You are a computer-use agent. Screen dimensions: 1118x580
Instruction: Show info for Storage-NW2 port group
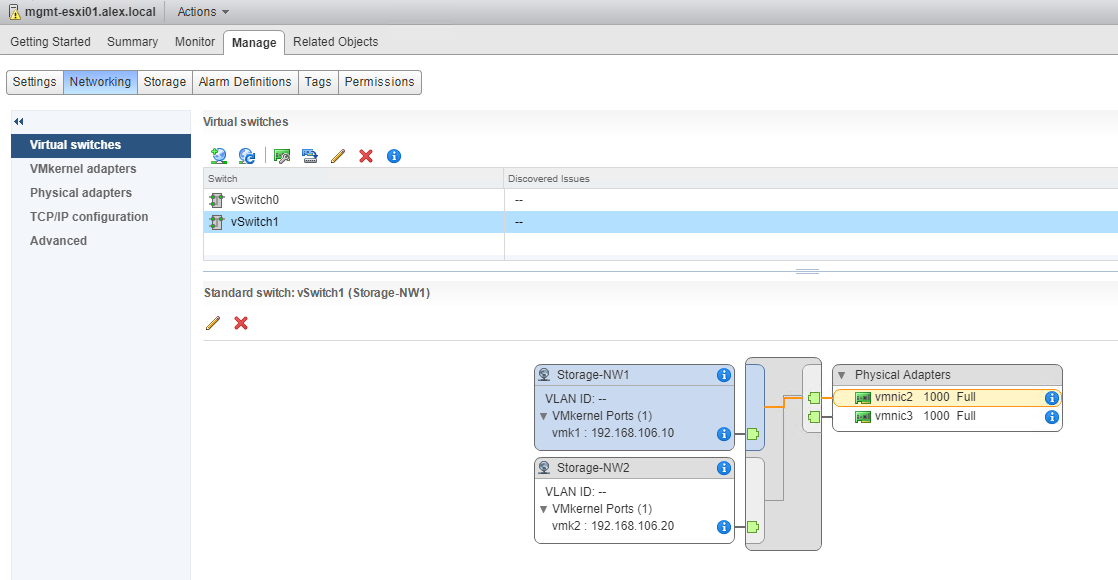(724, 468)
